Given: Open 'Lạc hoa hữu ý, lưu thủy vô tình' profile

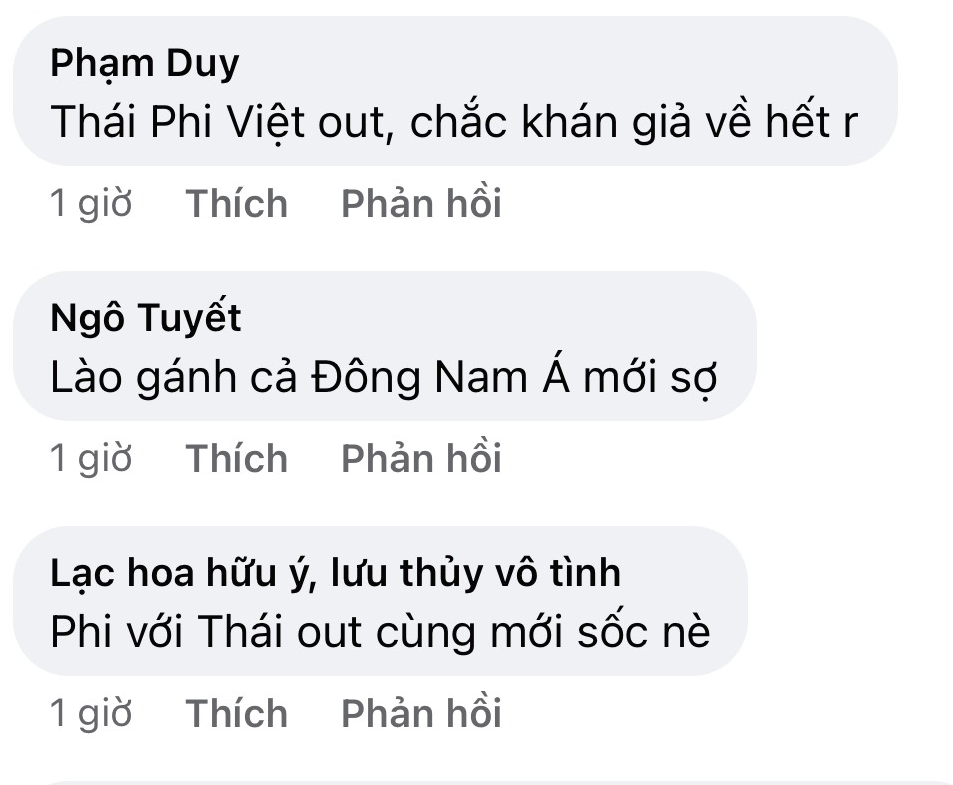Looking at the screenshot, I should pos(335,573).
